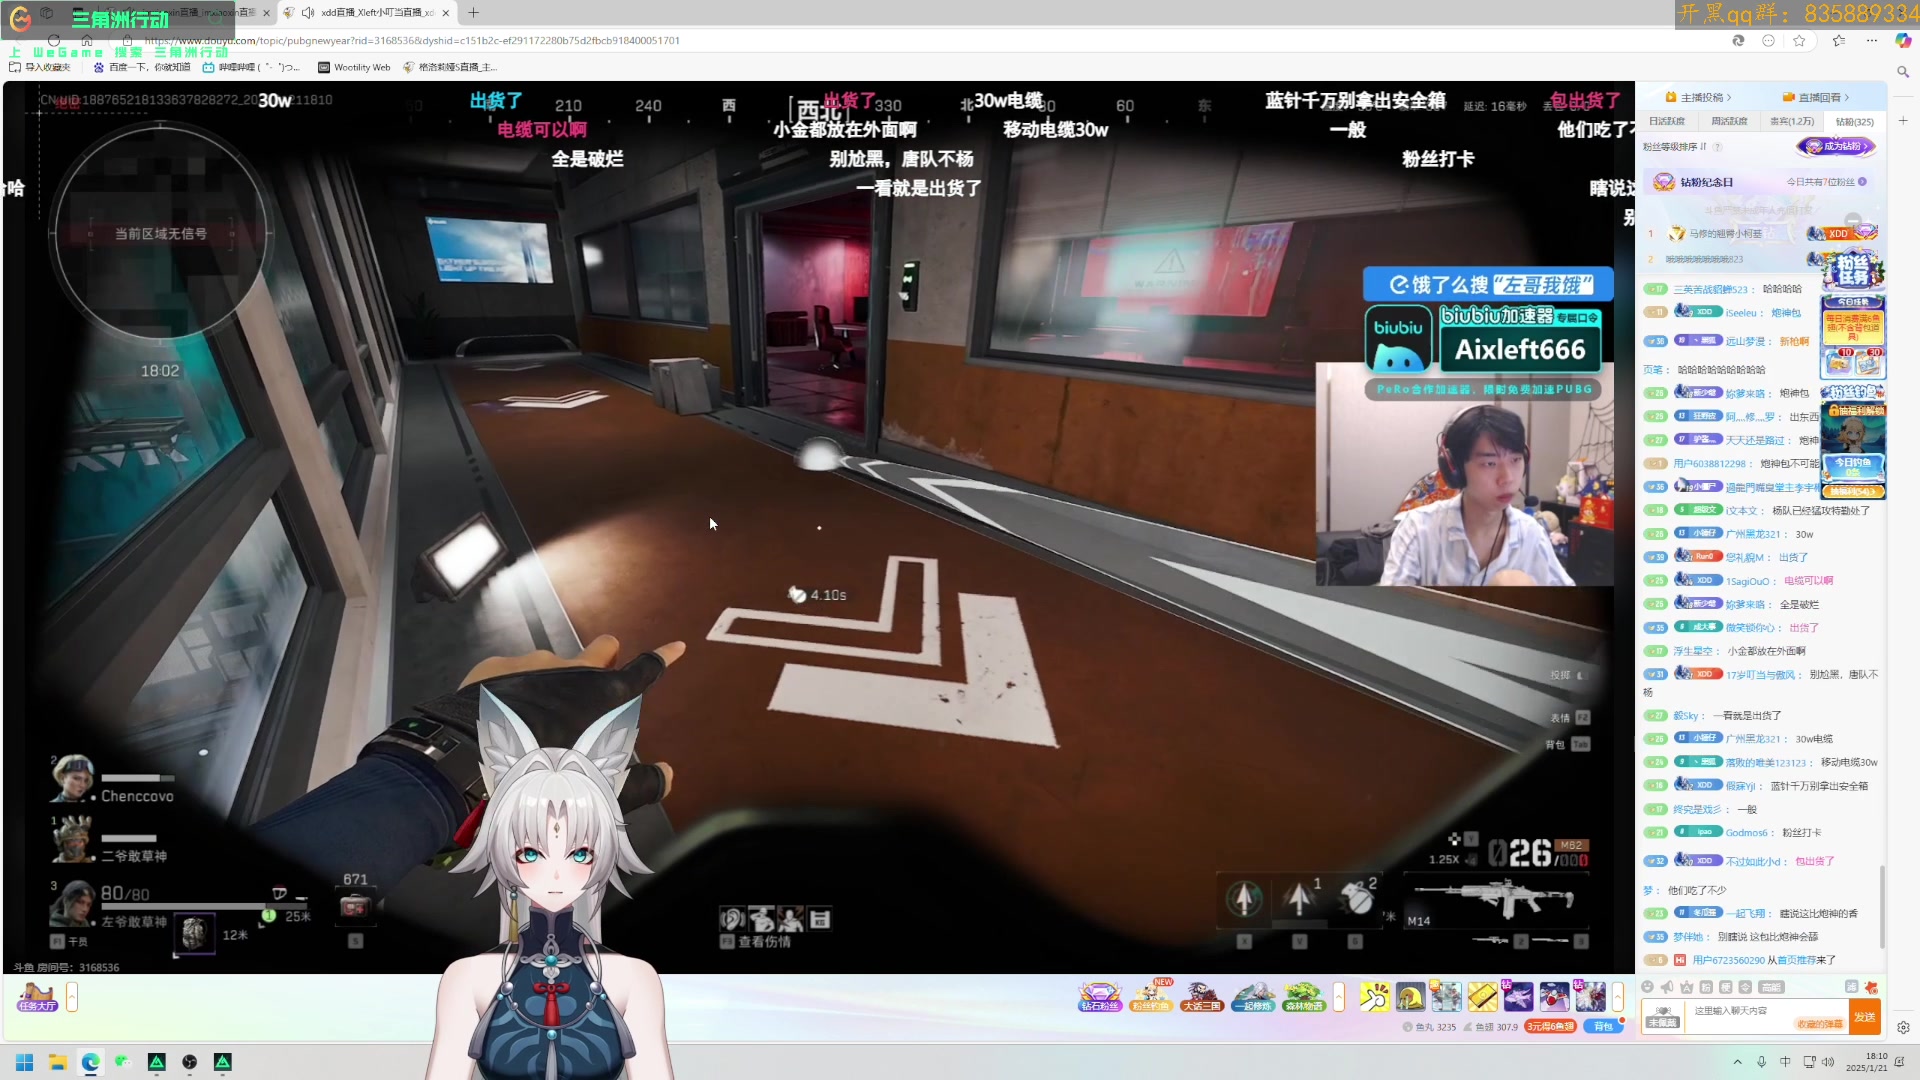Screen dimensions: 1920x1080
Task: Open the 大话三国 activity icon
Action: tap(1201, 996)
